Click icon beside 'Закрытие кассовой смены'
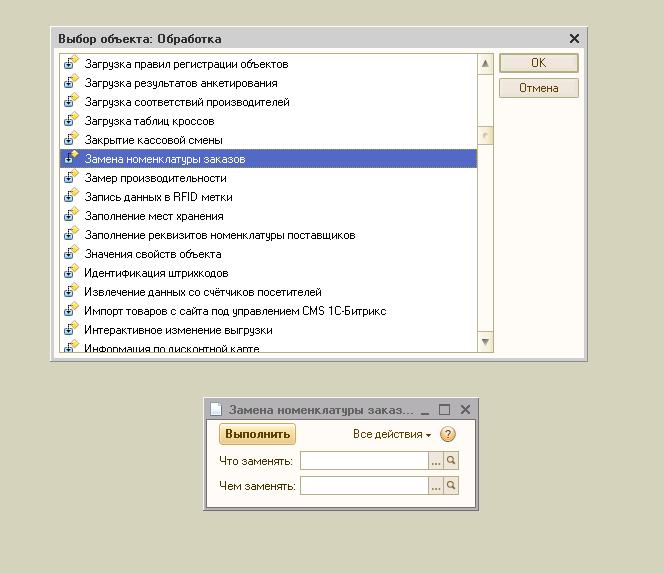This screenshot has height=573, width=664. [71, 140]
